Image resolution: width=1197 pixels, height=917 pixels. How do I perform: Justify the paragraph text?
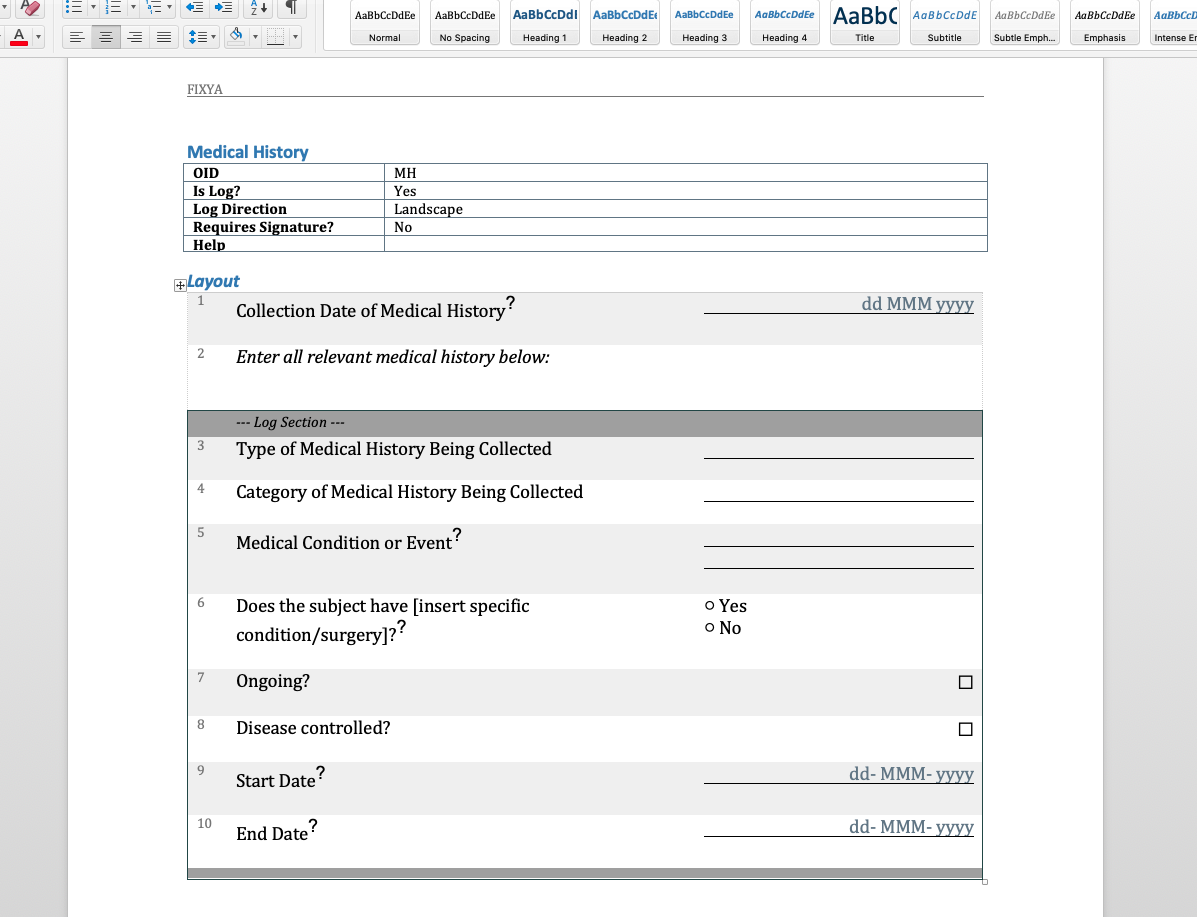(x=163, y=37)
